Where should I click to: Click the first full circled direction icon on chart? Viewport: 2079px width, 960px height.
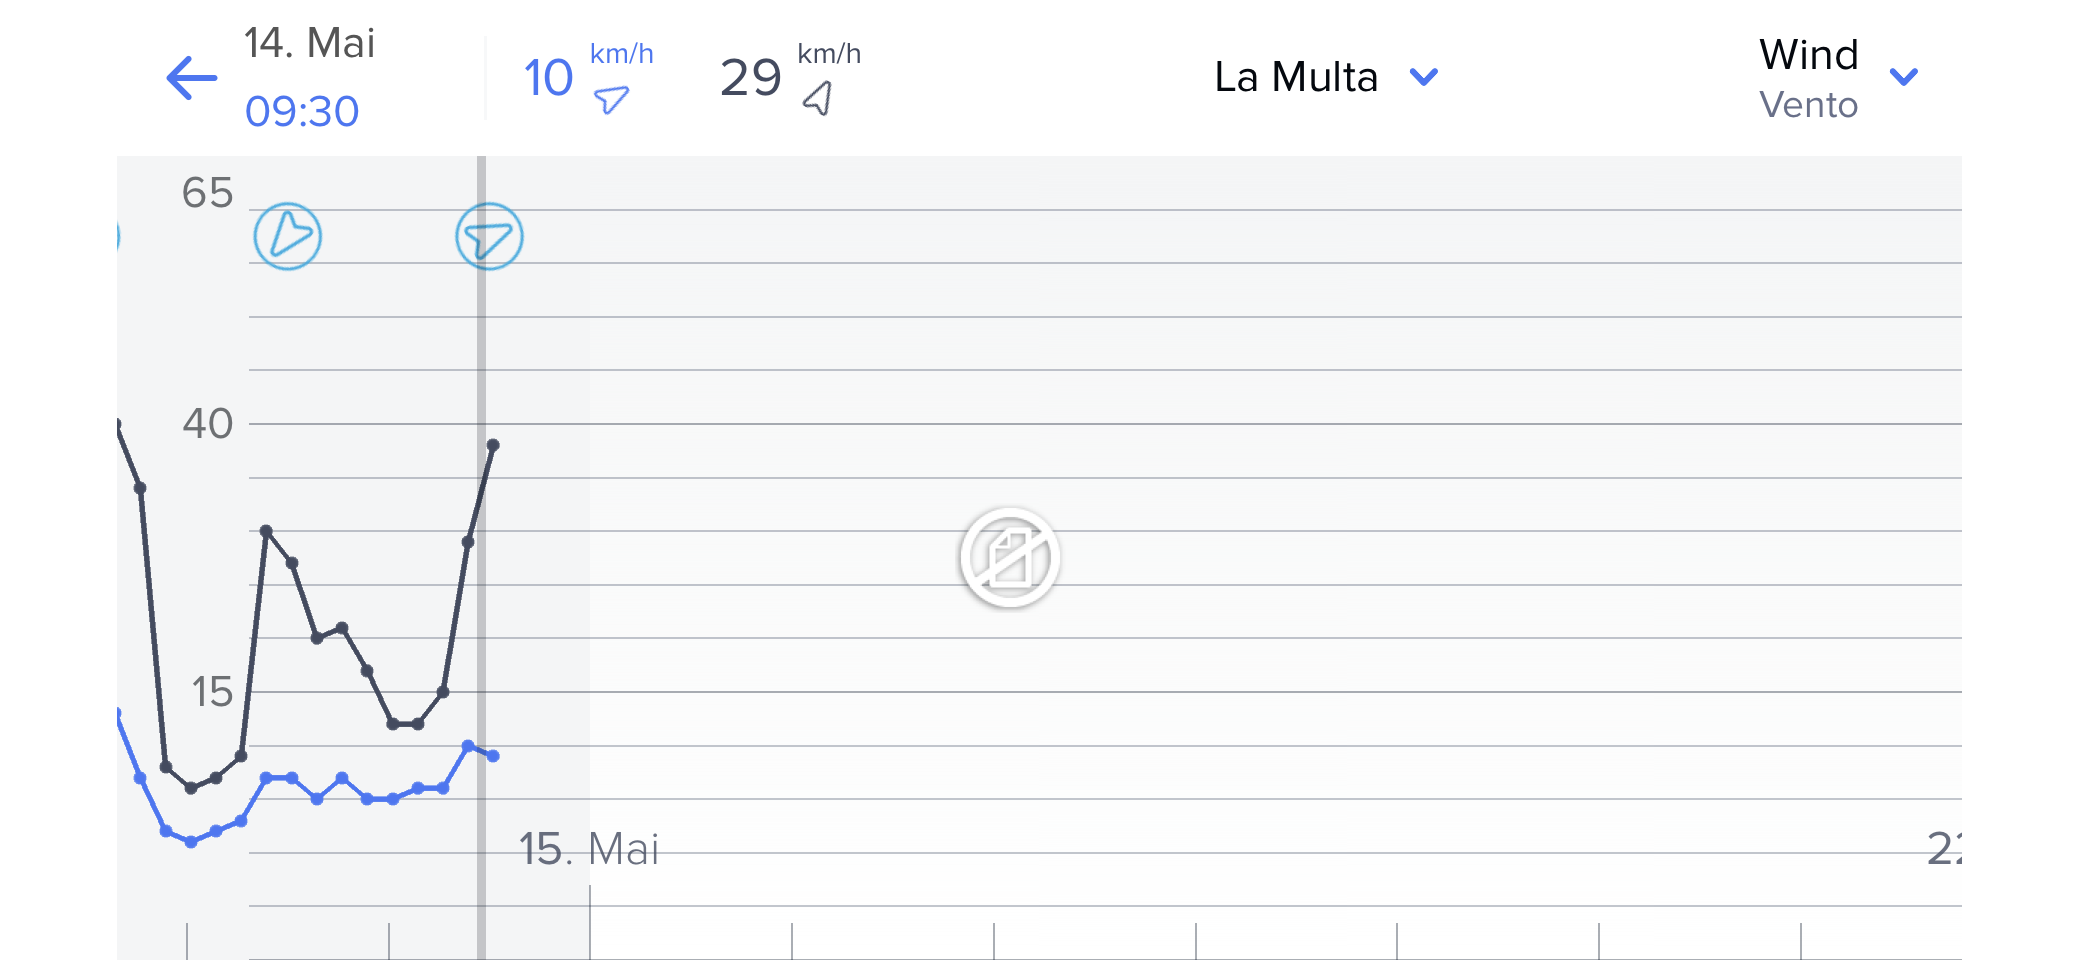point(288,237)
